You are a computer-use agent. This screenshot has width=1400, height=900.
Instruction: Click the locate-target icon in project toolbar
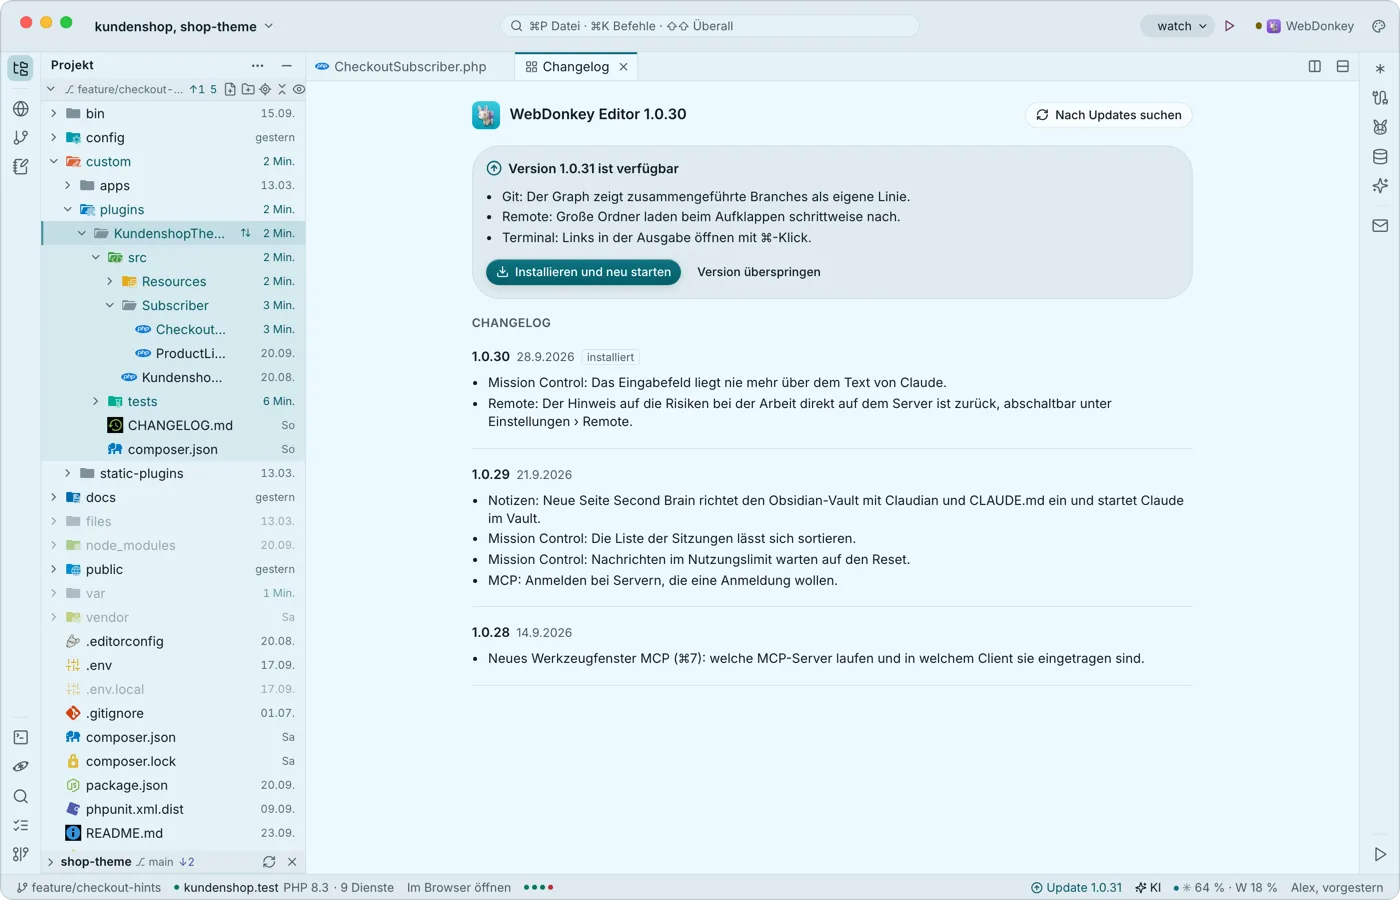(265, 89)
